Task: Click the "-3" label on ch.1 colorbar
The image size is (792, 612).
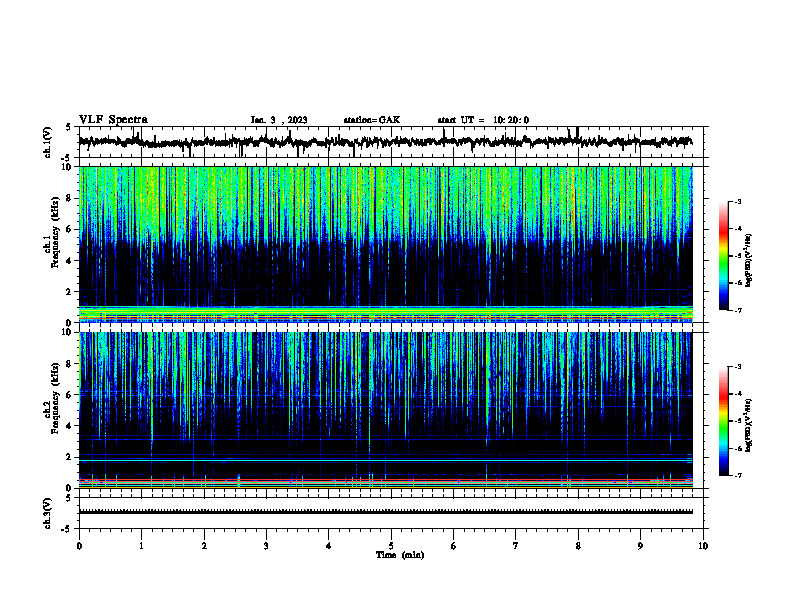Action: click(738, 201)
